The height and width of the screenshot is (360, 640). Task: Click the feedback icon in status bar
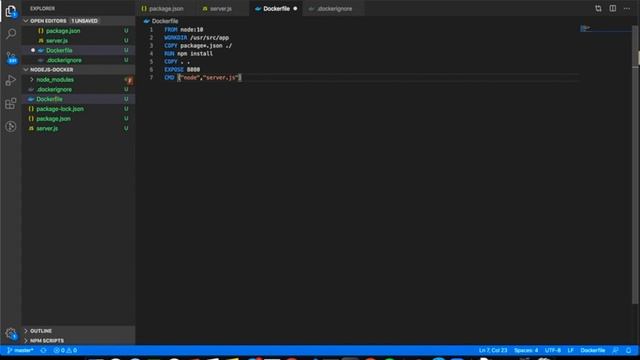[x=616, y=350]
